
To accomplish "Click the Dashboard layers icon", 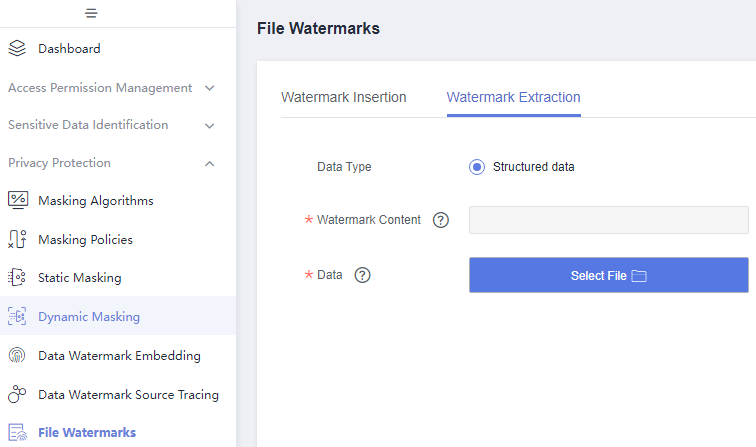I will (x=17, y=48).
